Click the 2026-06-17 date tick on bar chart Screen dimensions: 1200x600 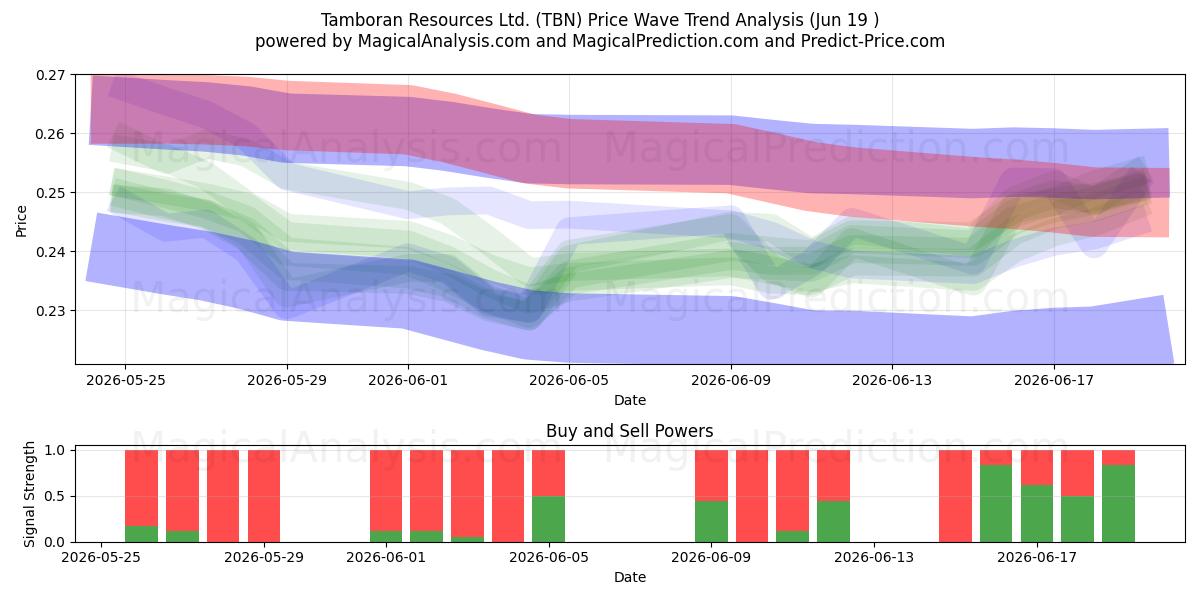(x=1038, y=557)
